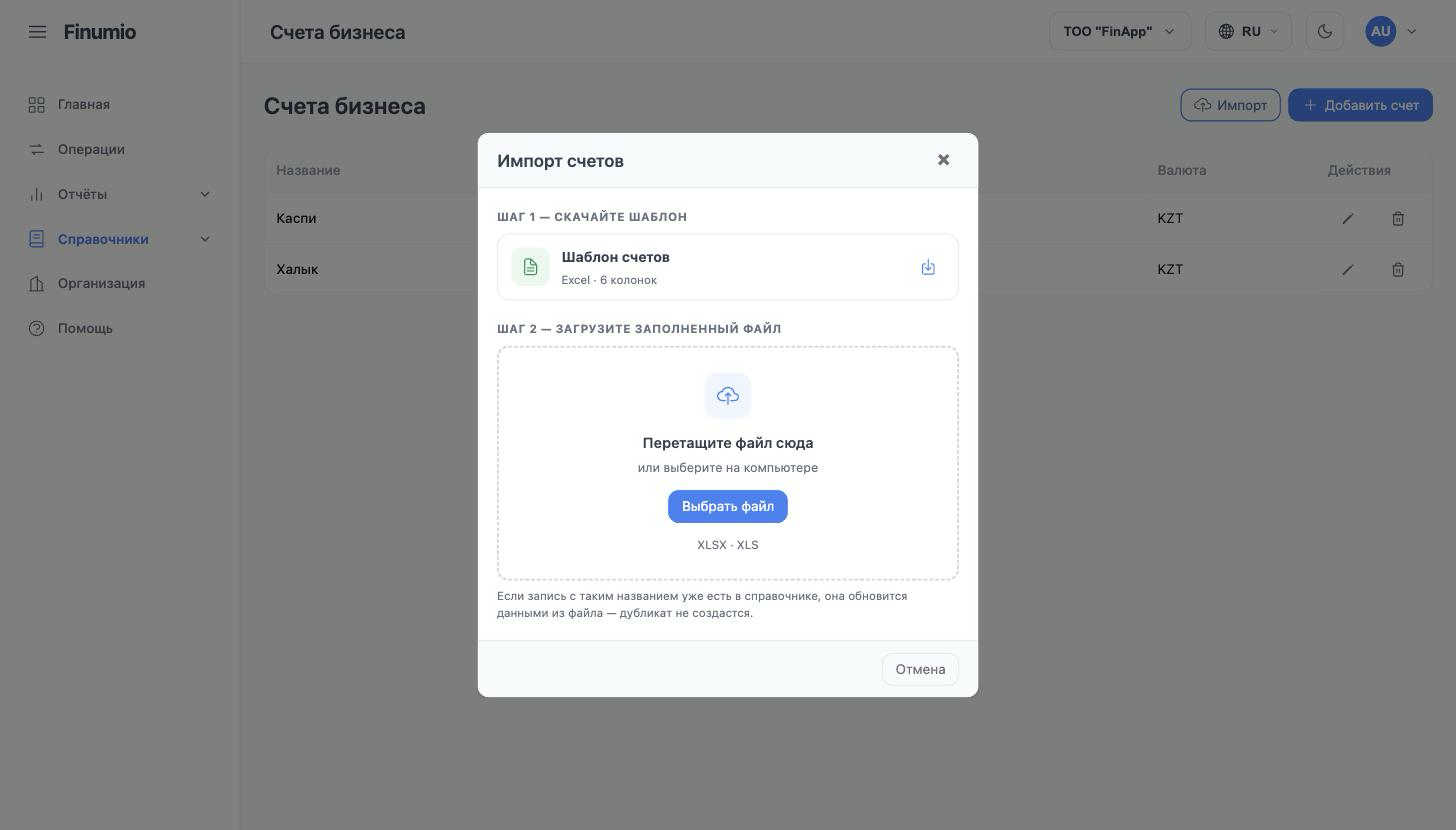1456x830 pixels.
Task: Click the file drop zone text Перетащите файл сюда
Action: [728, 443]
